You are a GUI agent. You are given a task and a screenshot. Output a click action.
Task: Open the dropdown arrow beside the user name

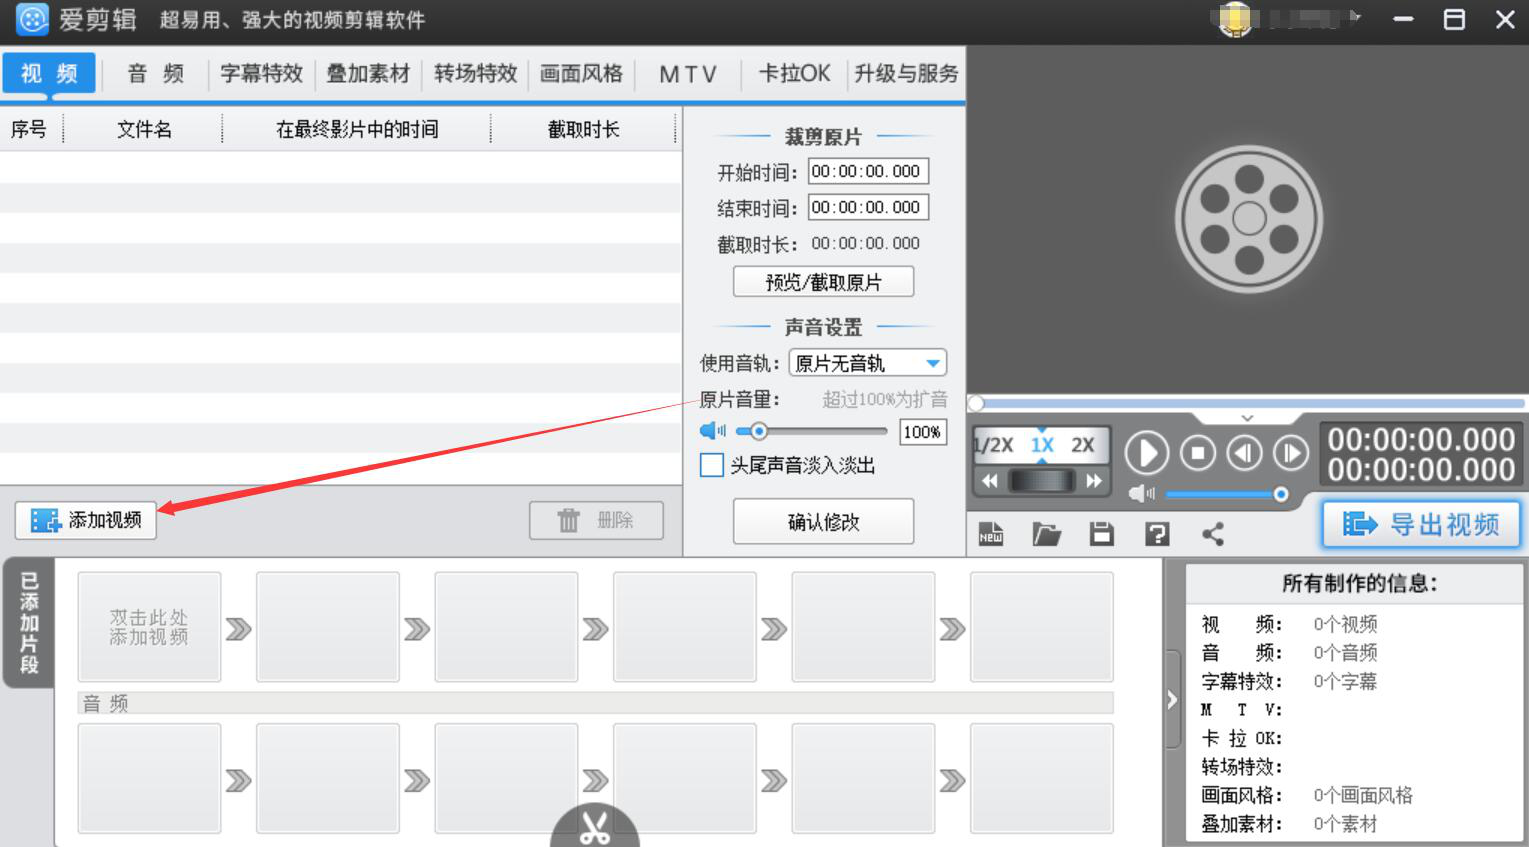coord(1356,17)
